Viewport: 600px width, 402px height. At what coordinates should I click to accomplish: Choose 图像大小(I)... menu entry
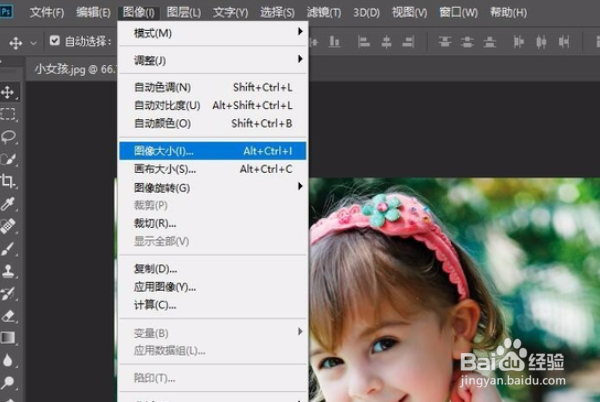click(x=213, y=151)
